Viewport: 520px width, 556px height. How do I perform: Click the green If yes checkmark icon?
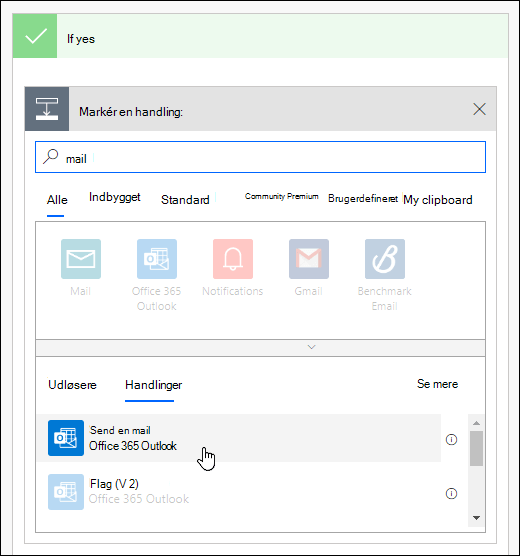click(35, 36)
